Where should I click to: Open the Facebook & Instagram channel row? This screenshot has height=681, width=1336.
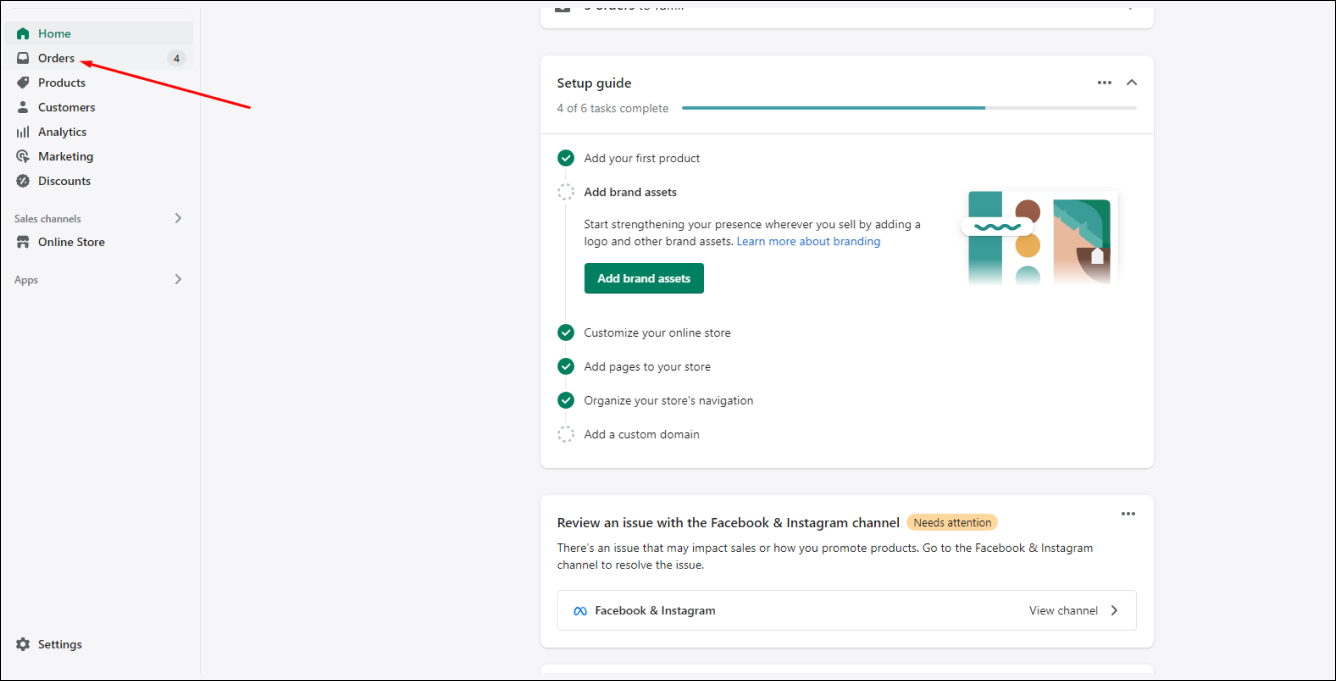[x=846, y=611]
